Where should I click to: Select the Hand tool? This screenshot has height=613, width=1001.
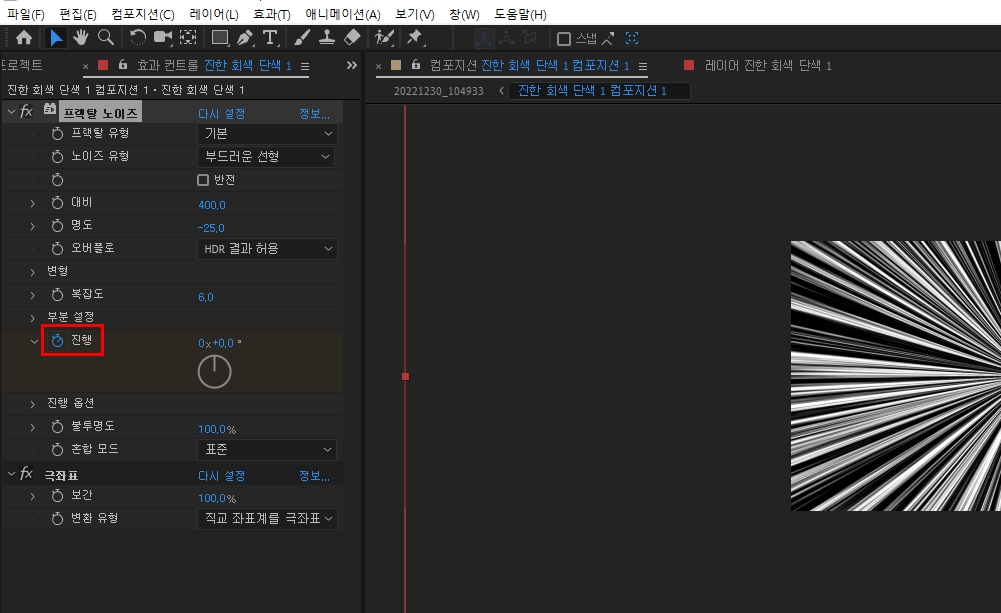click(80, 38)
